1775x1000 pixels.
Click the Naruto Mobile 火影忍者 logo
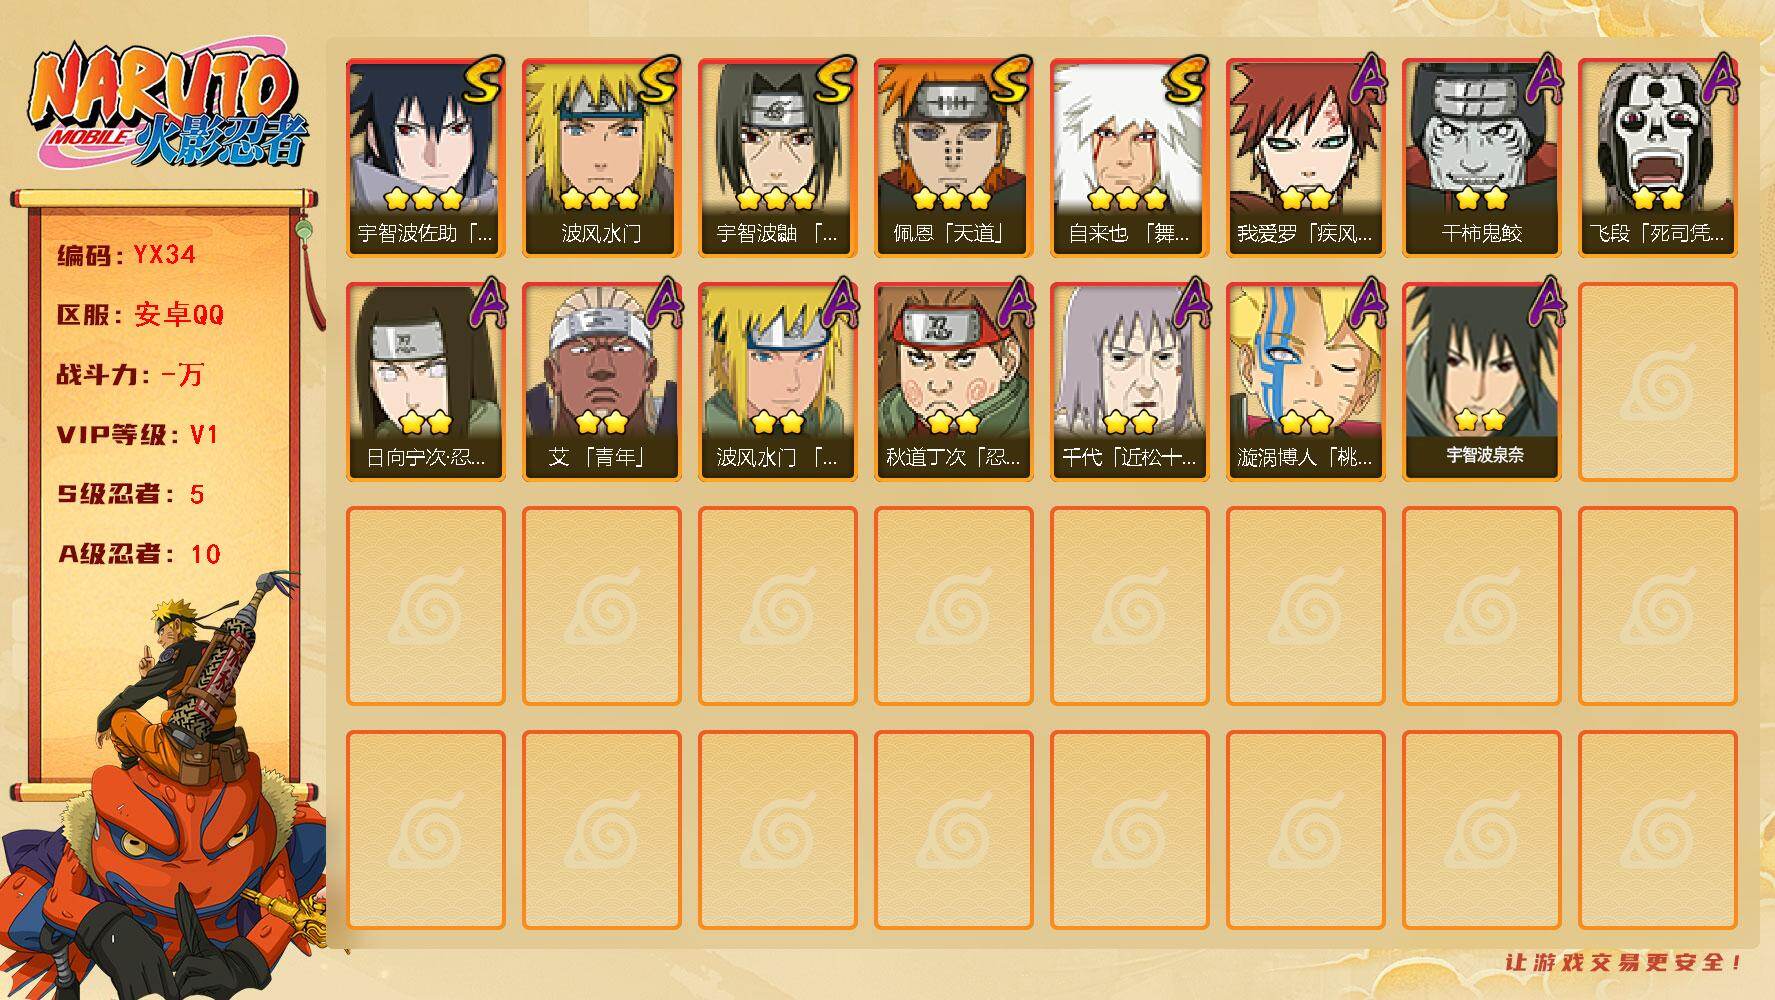pos(168,107)
